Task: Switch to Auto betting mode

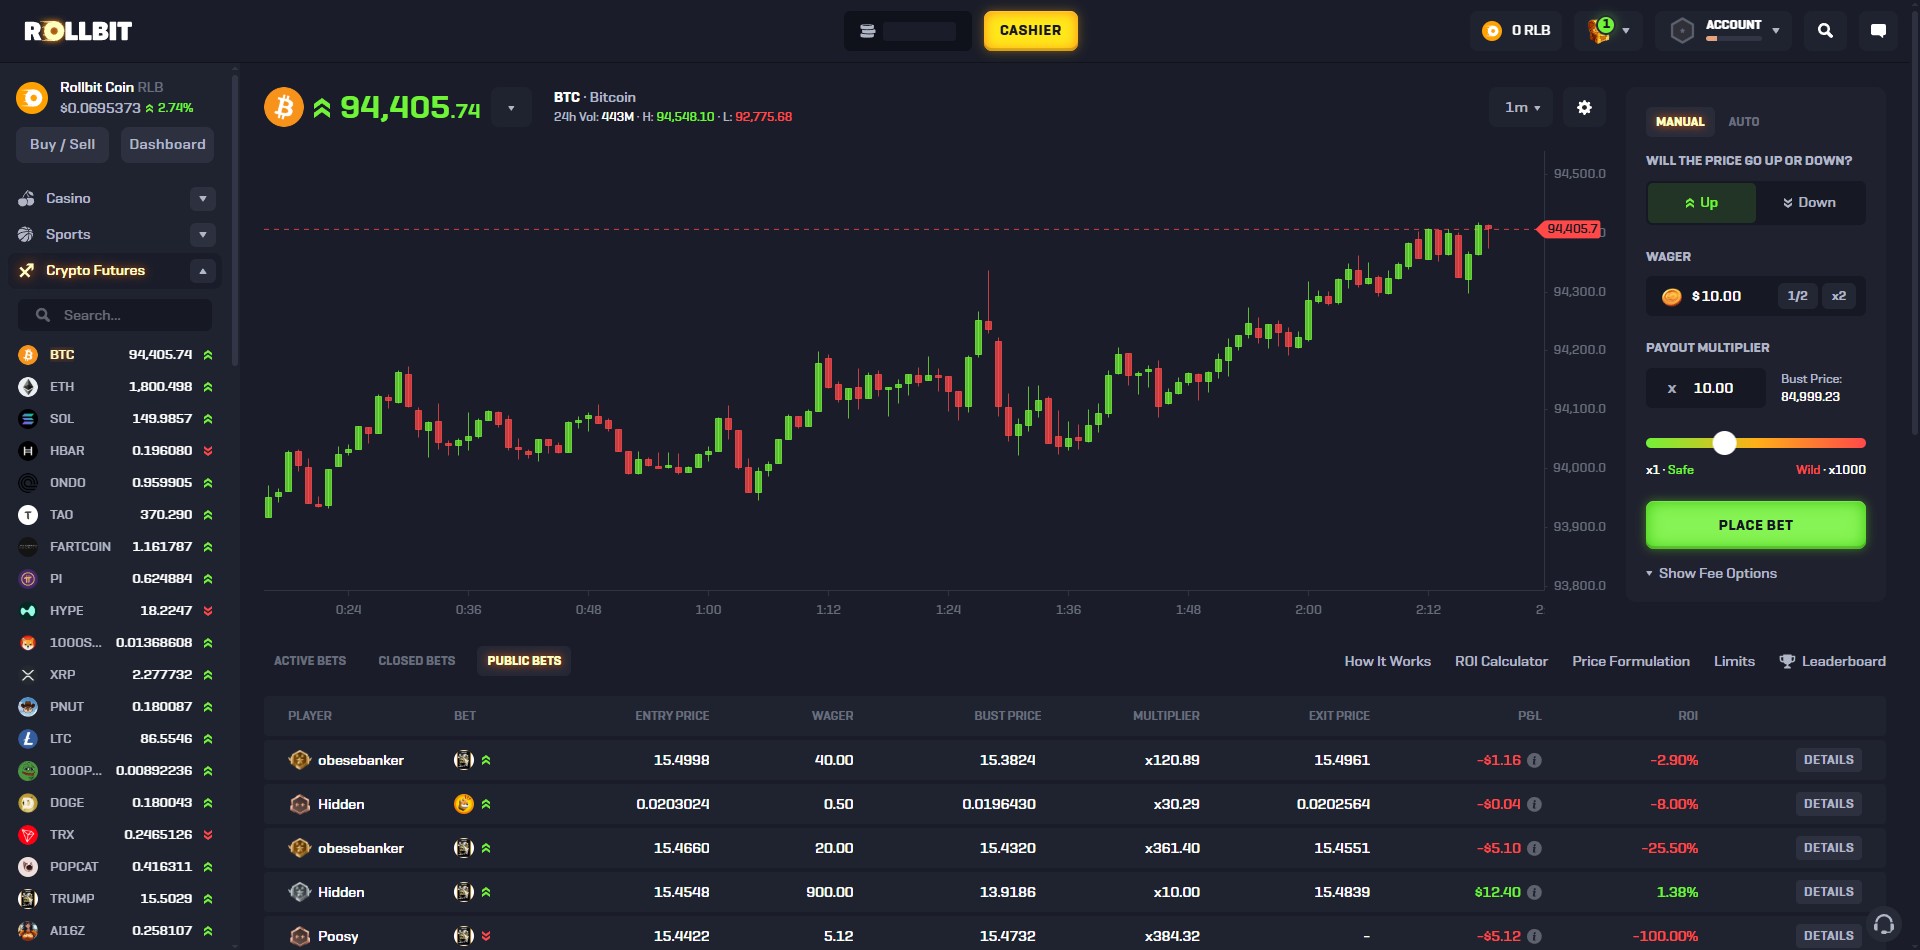Action: click(x=1744, y=122)
